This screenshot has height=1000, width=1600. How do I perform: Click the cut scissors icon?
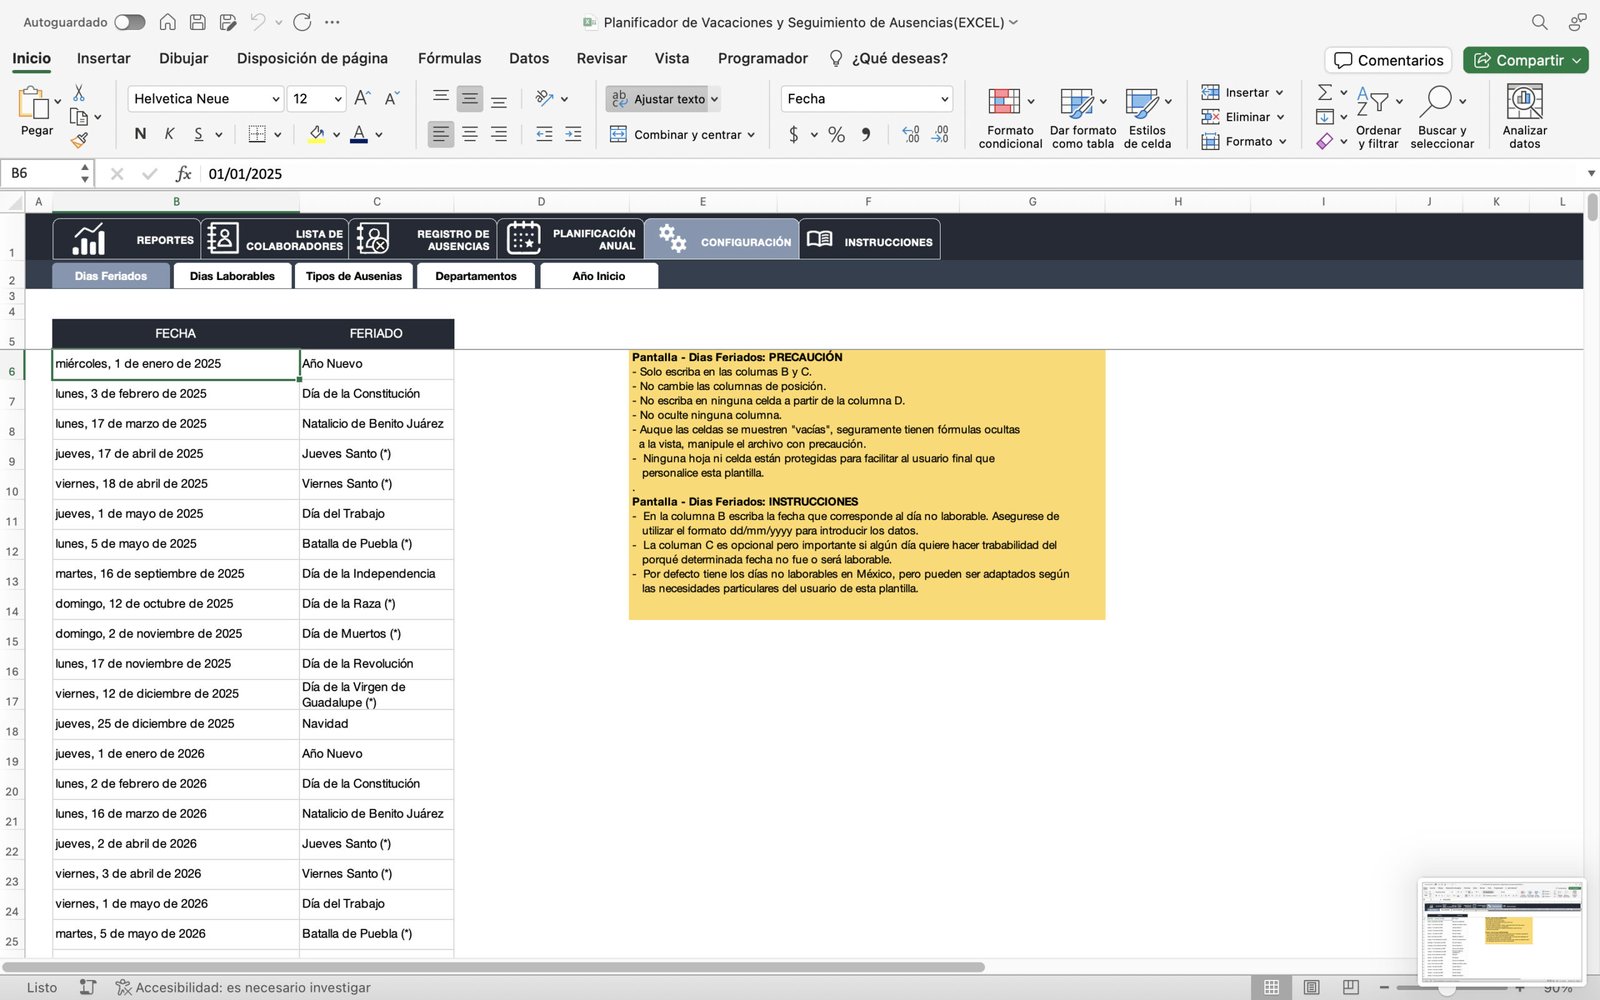point(79,93)
